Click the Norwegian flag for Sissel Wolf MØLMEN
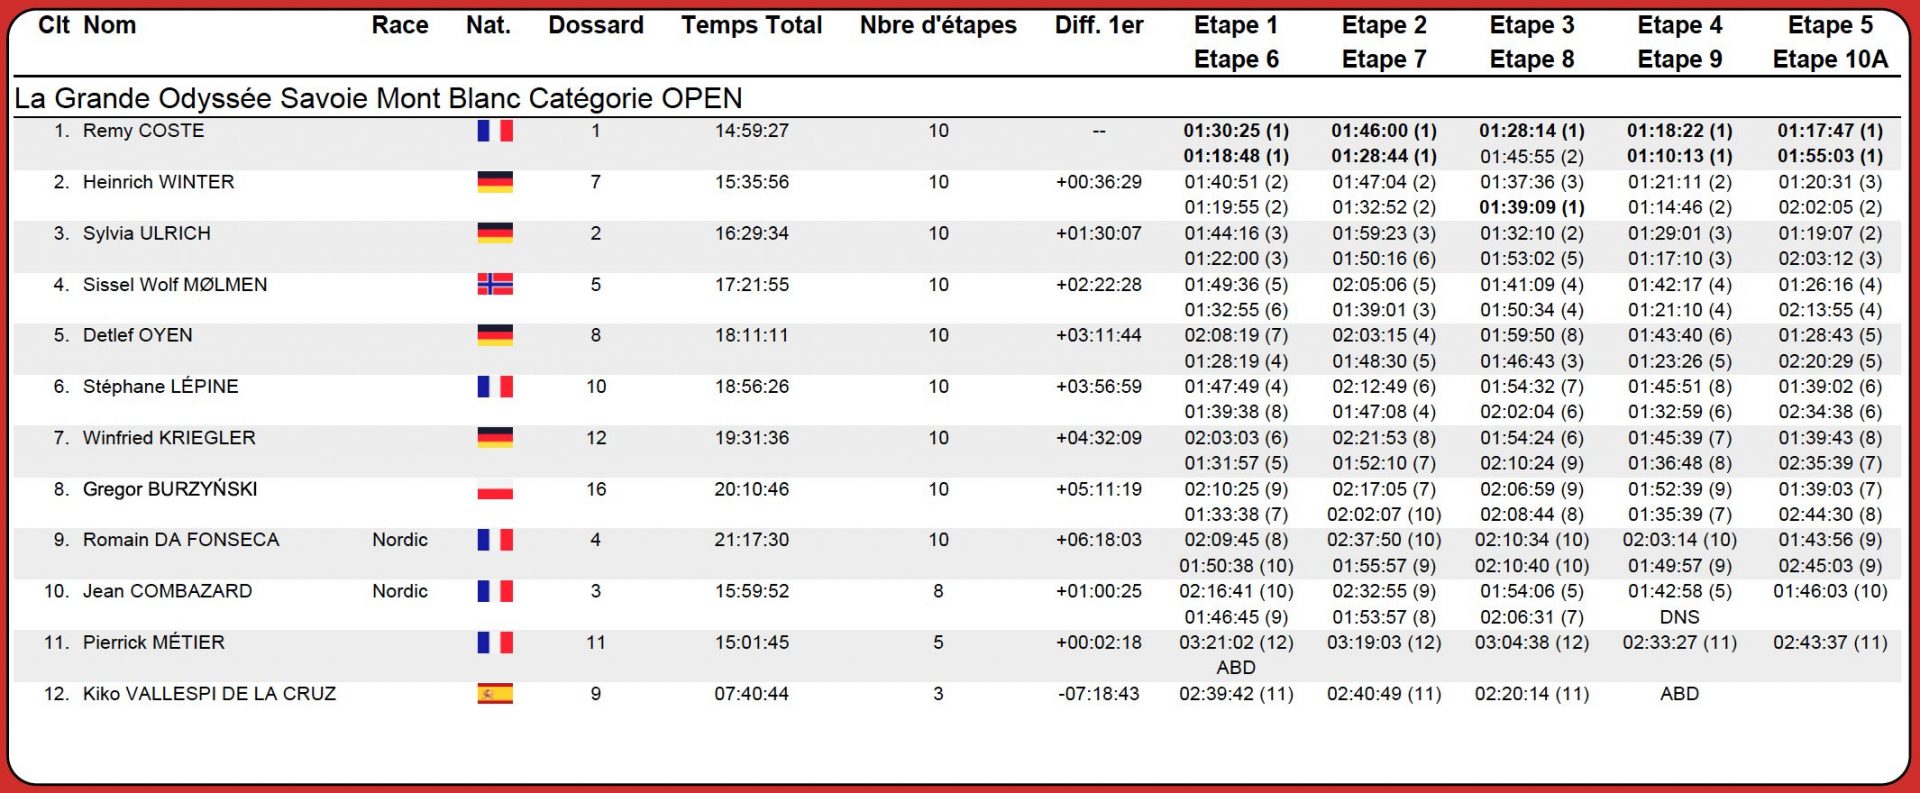The image size is (1920, 793). (x=495, y=284)
